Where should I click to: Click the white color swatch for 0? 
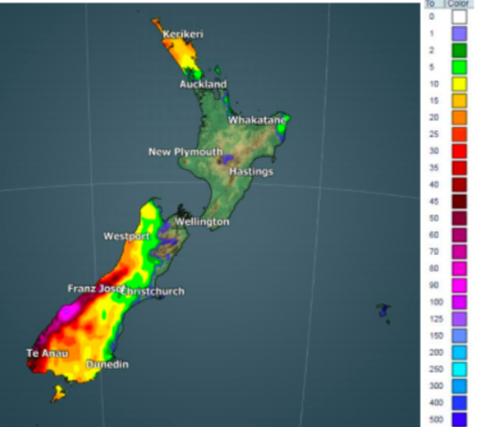point(459,17)
